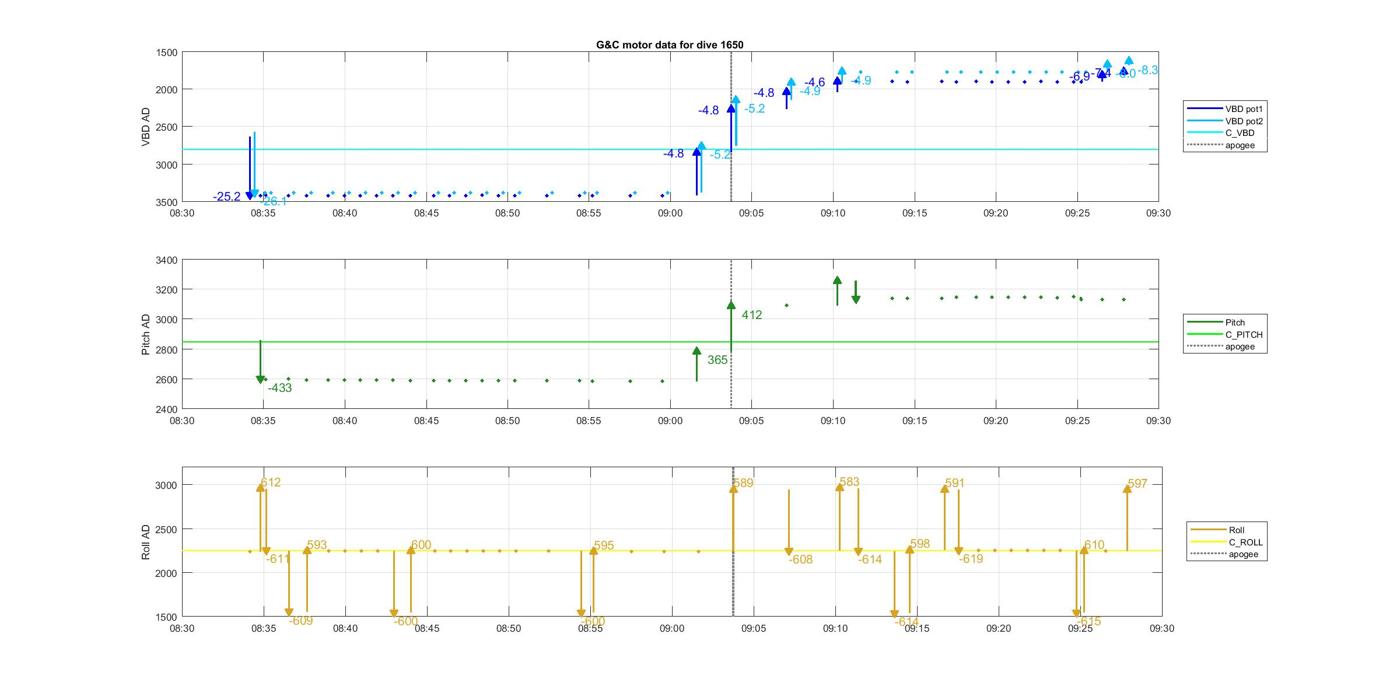
Task: Click the '365' pitch data label
Action: 717,360
